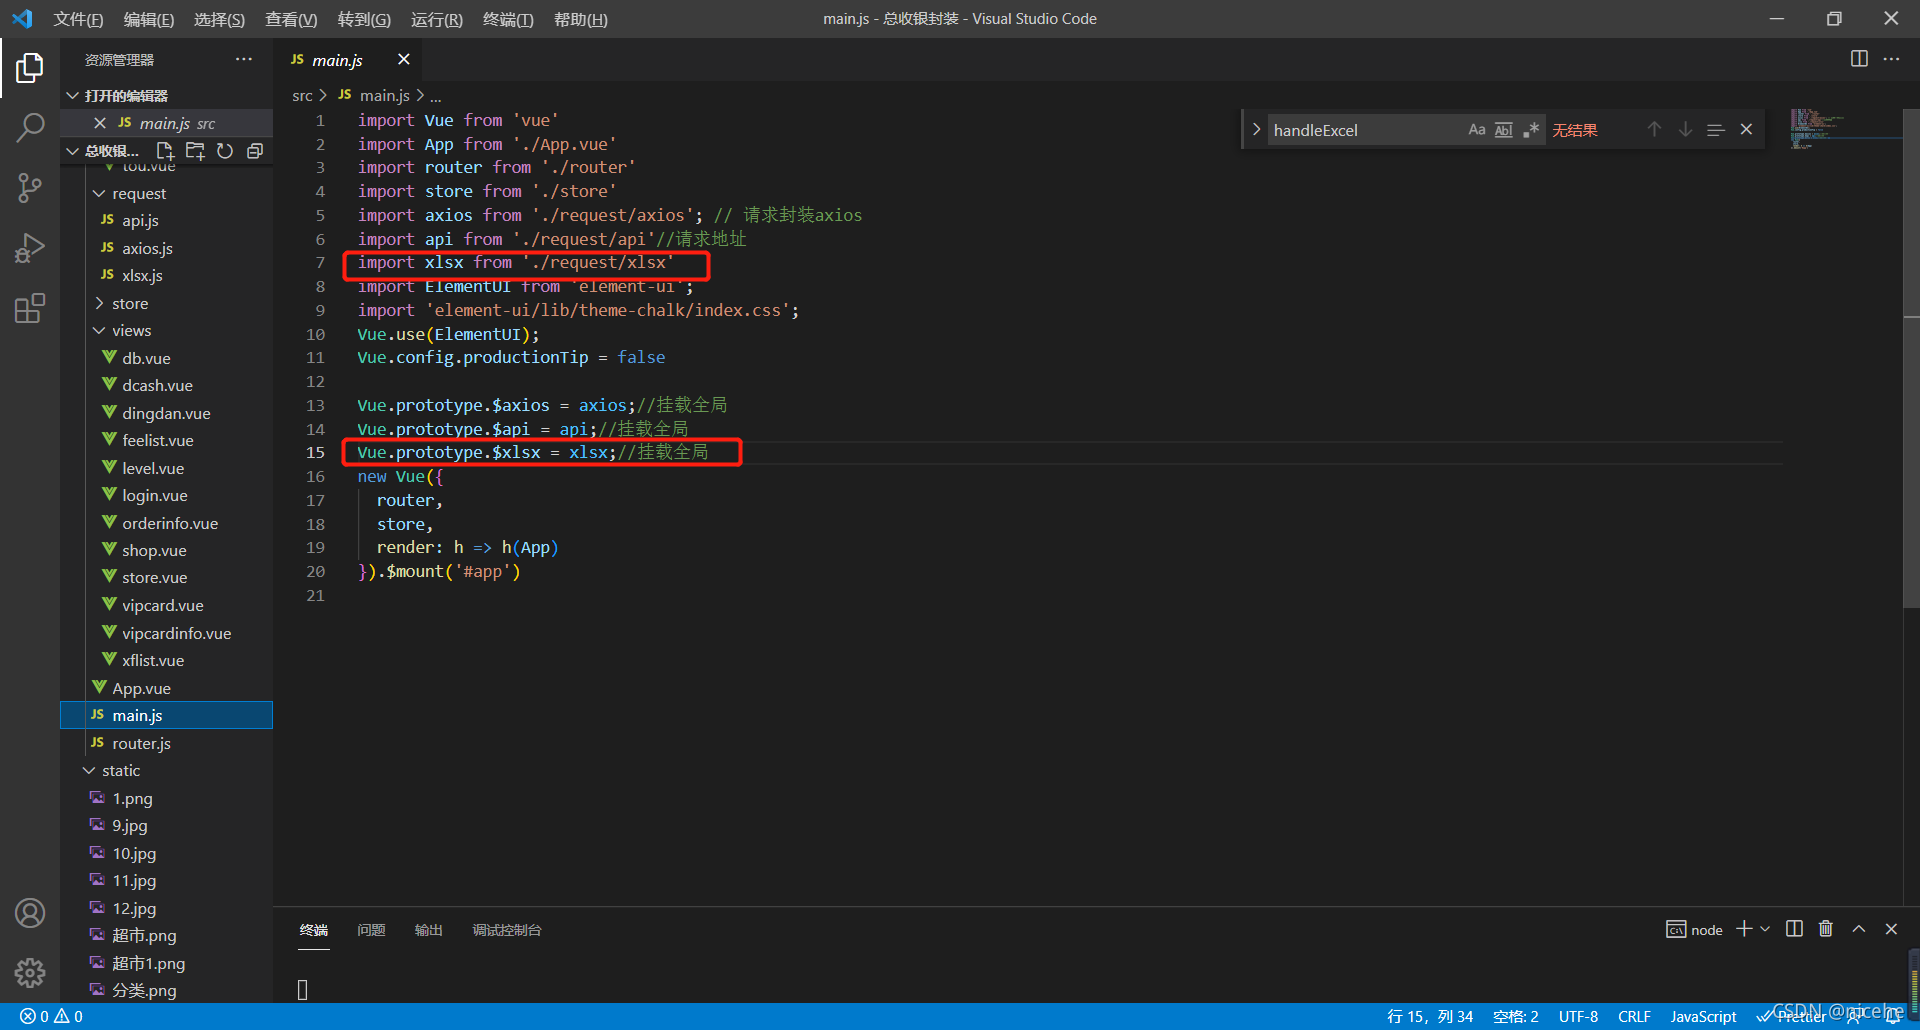Open router.js in file tree
Screen dimensions: 1920x1030
(141, 743)
